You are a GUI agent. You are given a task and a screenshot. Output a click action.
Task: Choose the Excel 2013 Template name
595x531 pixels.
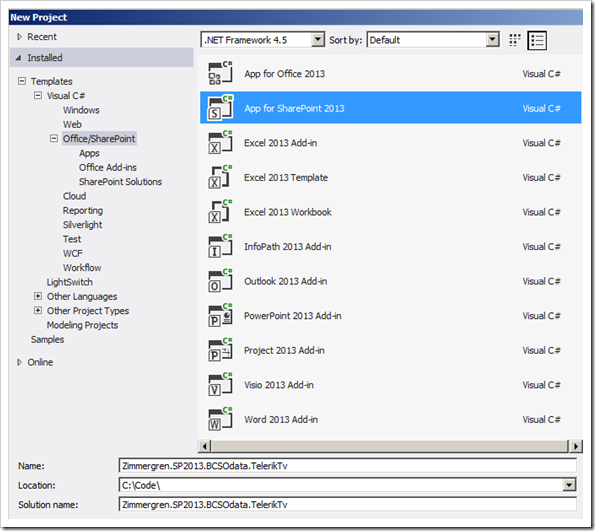tap(286, 177)
